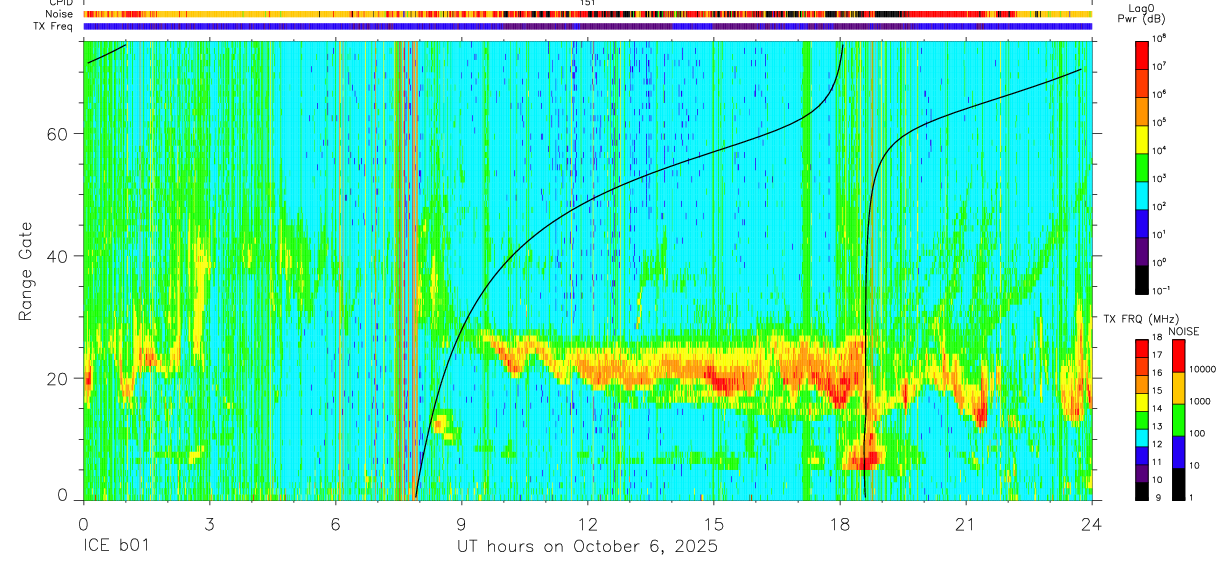Image resolution: width=1228 pixels, height=567 pixels.
Task: Pick the black segment of TX FRQ color bar
Action: [1142, 492]
